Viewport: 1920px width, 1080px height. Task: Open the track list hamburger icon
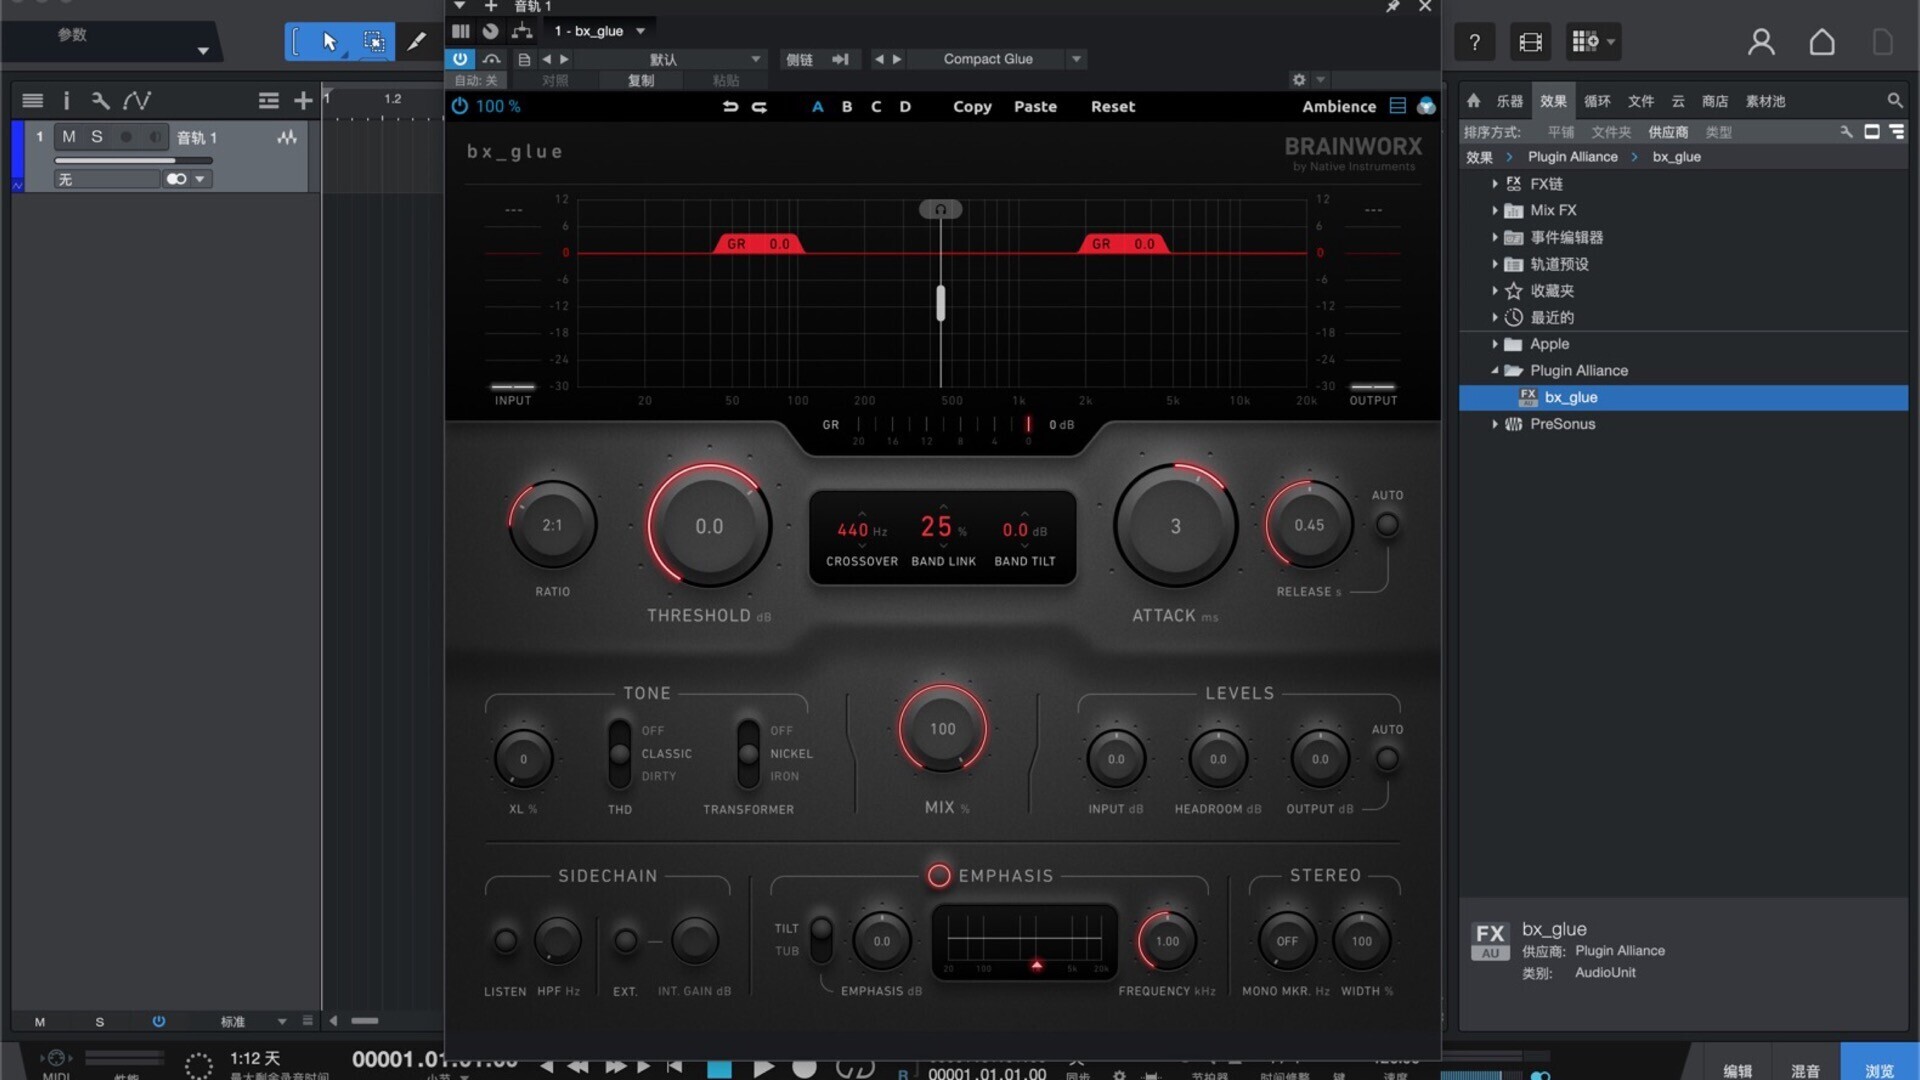point(32,100)
